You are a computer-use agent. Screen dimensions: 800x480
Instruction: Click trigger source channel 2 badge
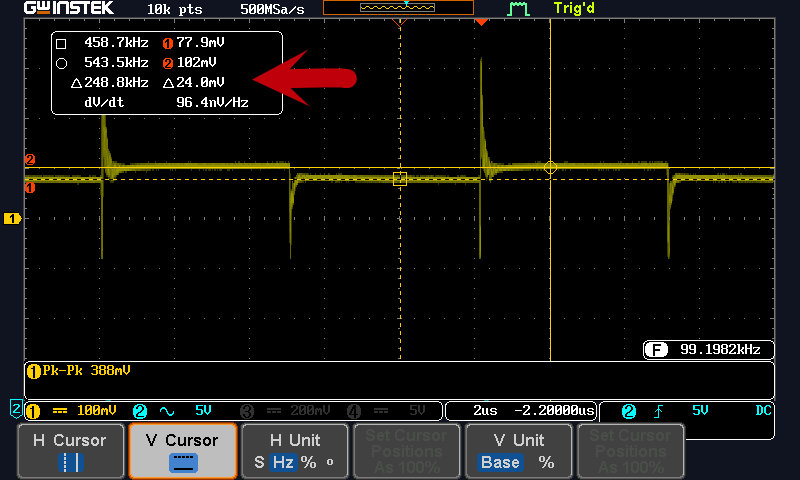click(629, 411)
